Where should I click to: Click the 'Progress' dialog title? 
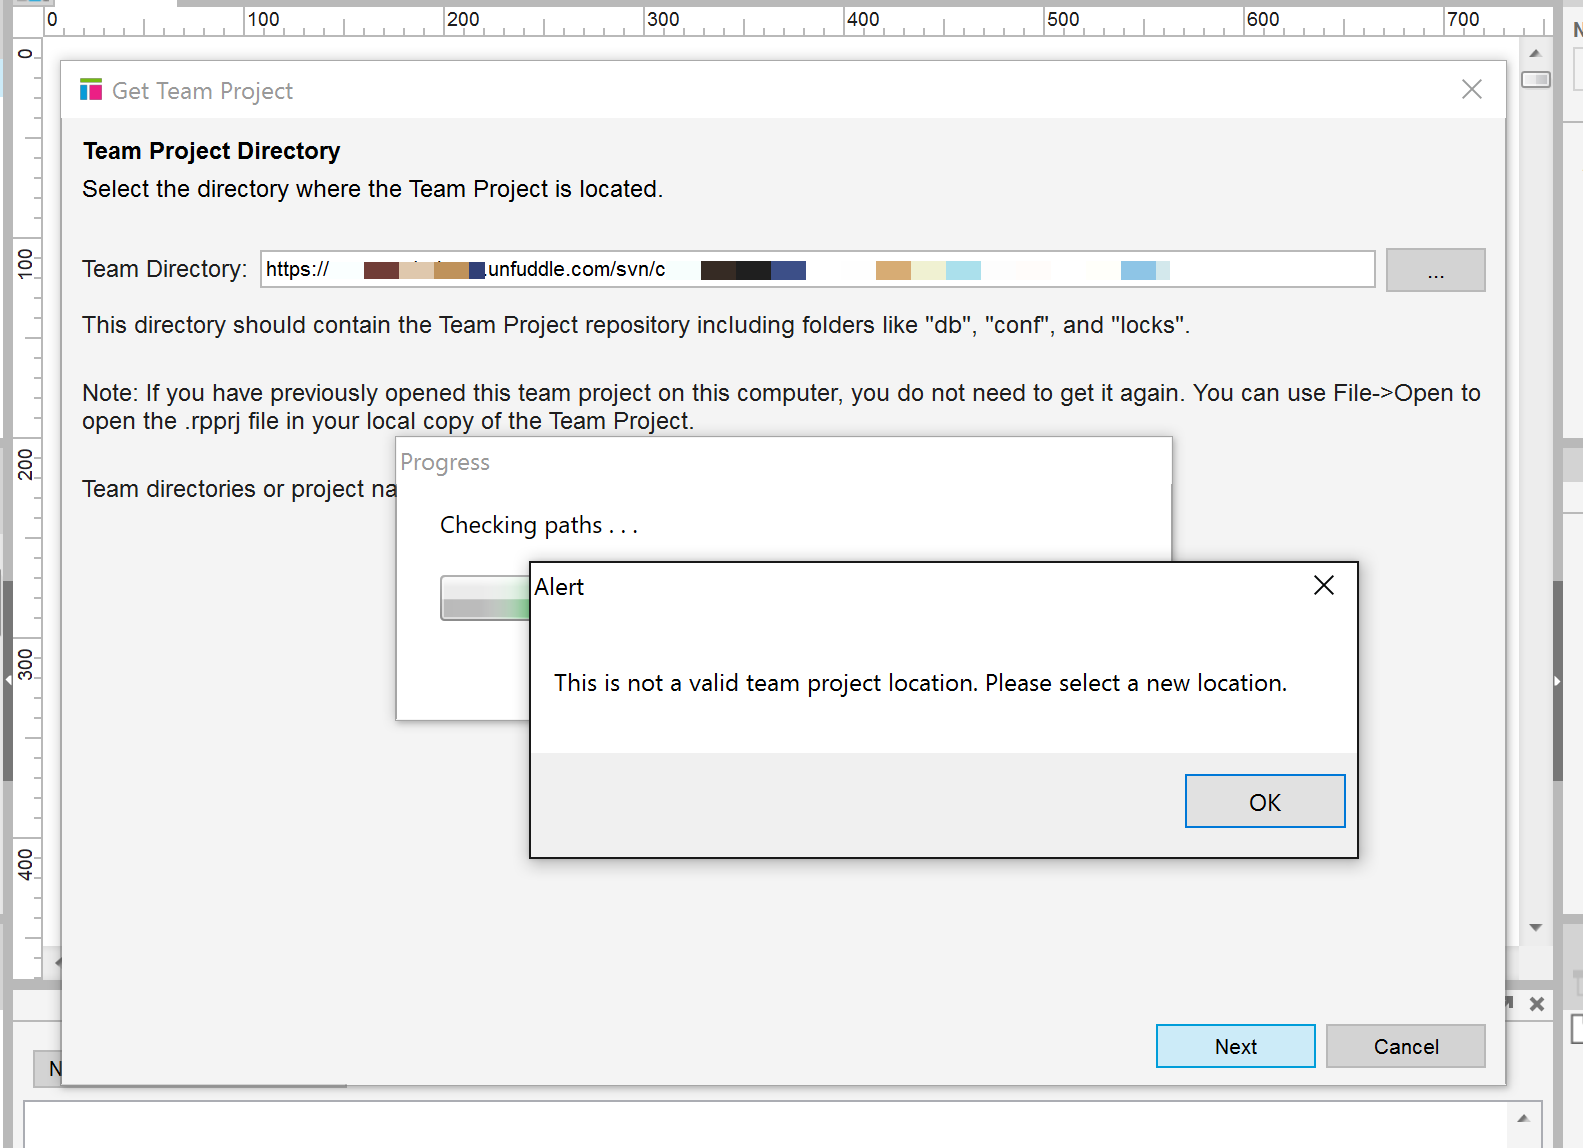tap(445, 462)
